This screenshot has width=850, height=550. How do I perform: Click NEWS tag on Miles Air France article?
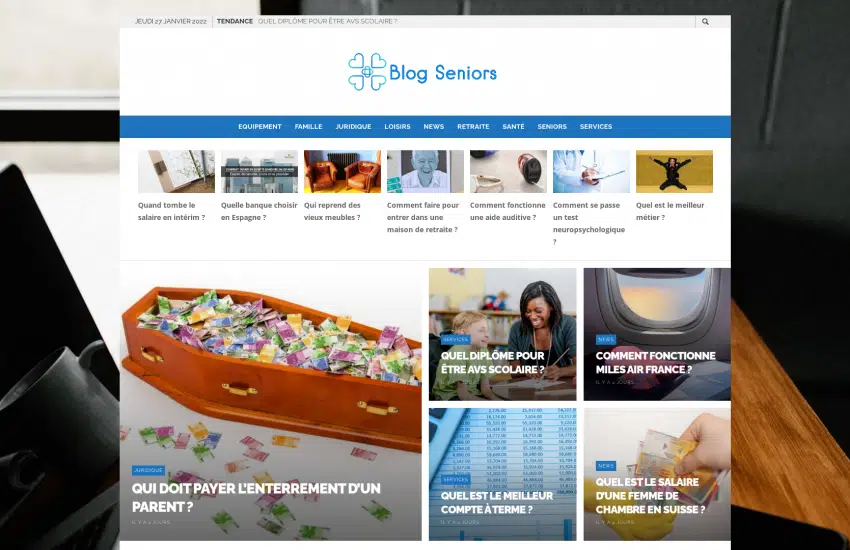[606, 340]
